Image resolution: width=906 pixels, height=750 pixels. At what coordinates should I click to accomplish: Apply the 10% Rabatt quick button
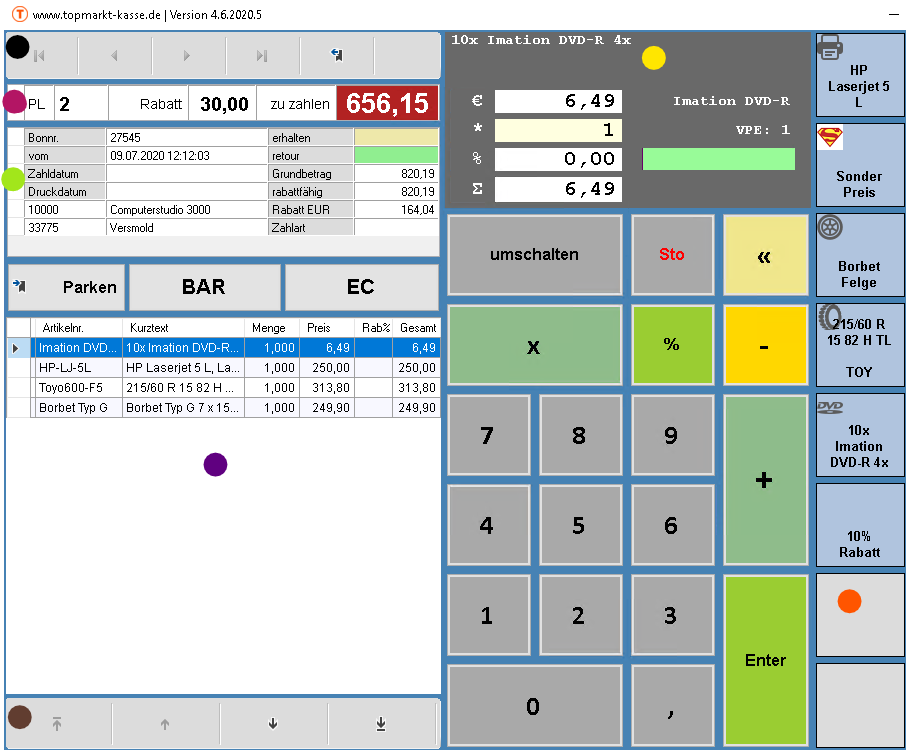pyautogui.click(x=859, y=525)
